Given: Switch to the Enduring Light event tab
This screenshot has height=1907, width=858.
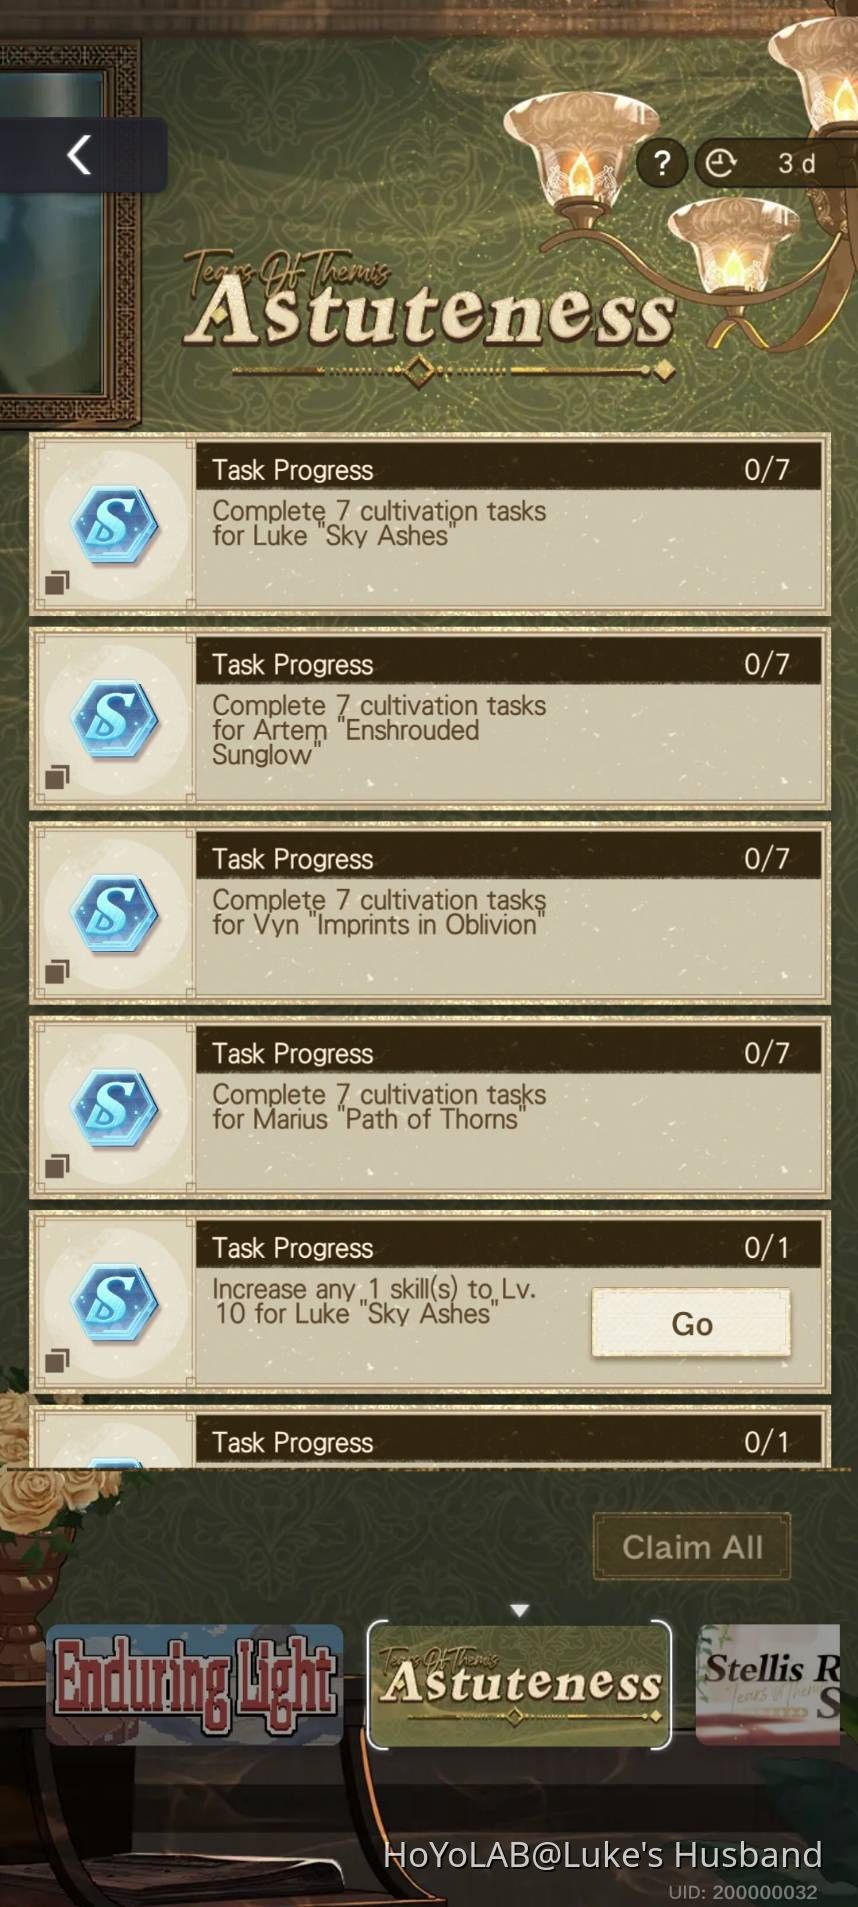Looking at the screenshot, I should tap(195, 1685).
